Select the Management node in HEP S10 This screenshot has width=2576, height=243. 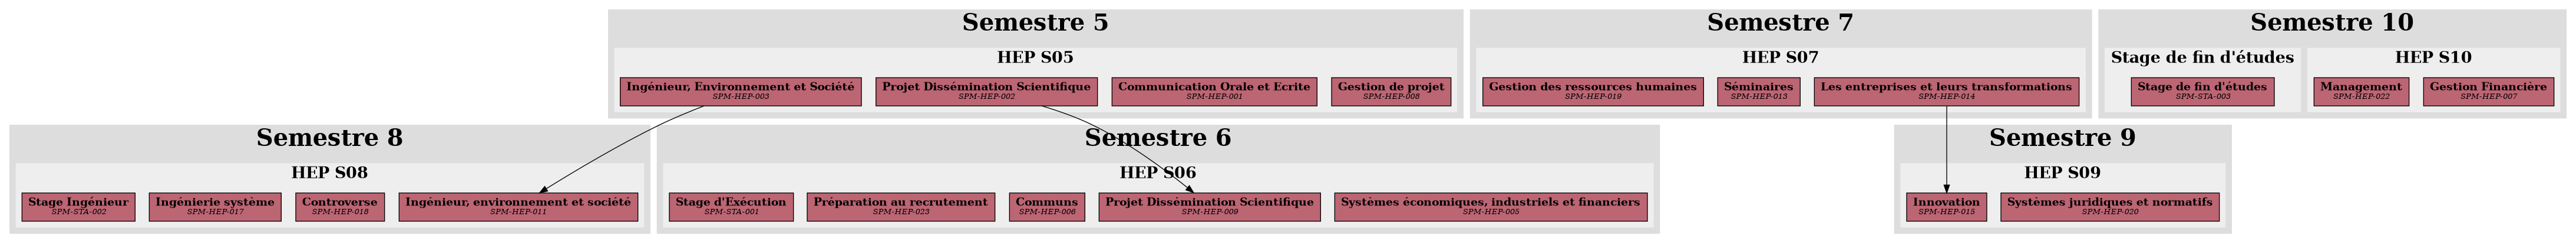coord(2360,91)
